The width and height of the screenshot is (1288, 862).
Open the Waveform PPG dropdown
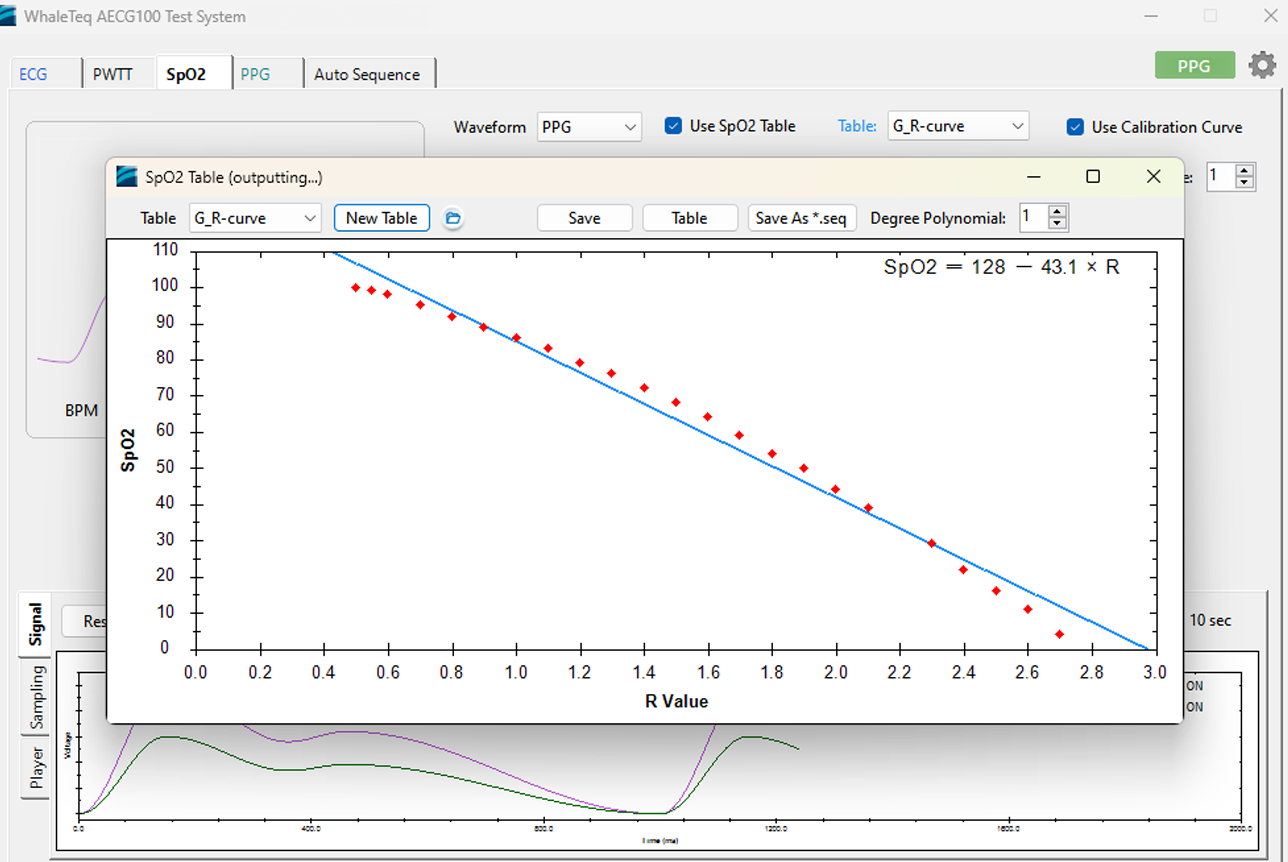[589, 127]
